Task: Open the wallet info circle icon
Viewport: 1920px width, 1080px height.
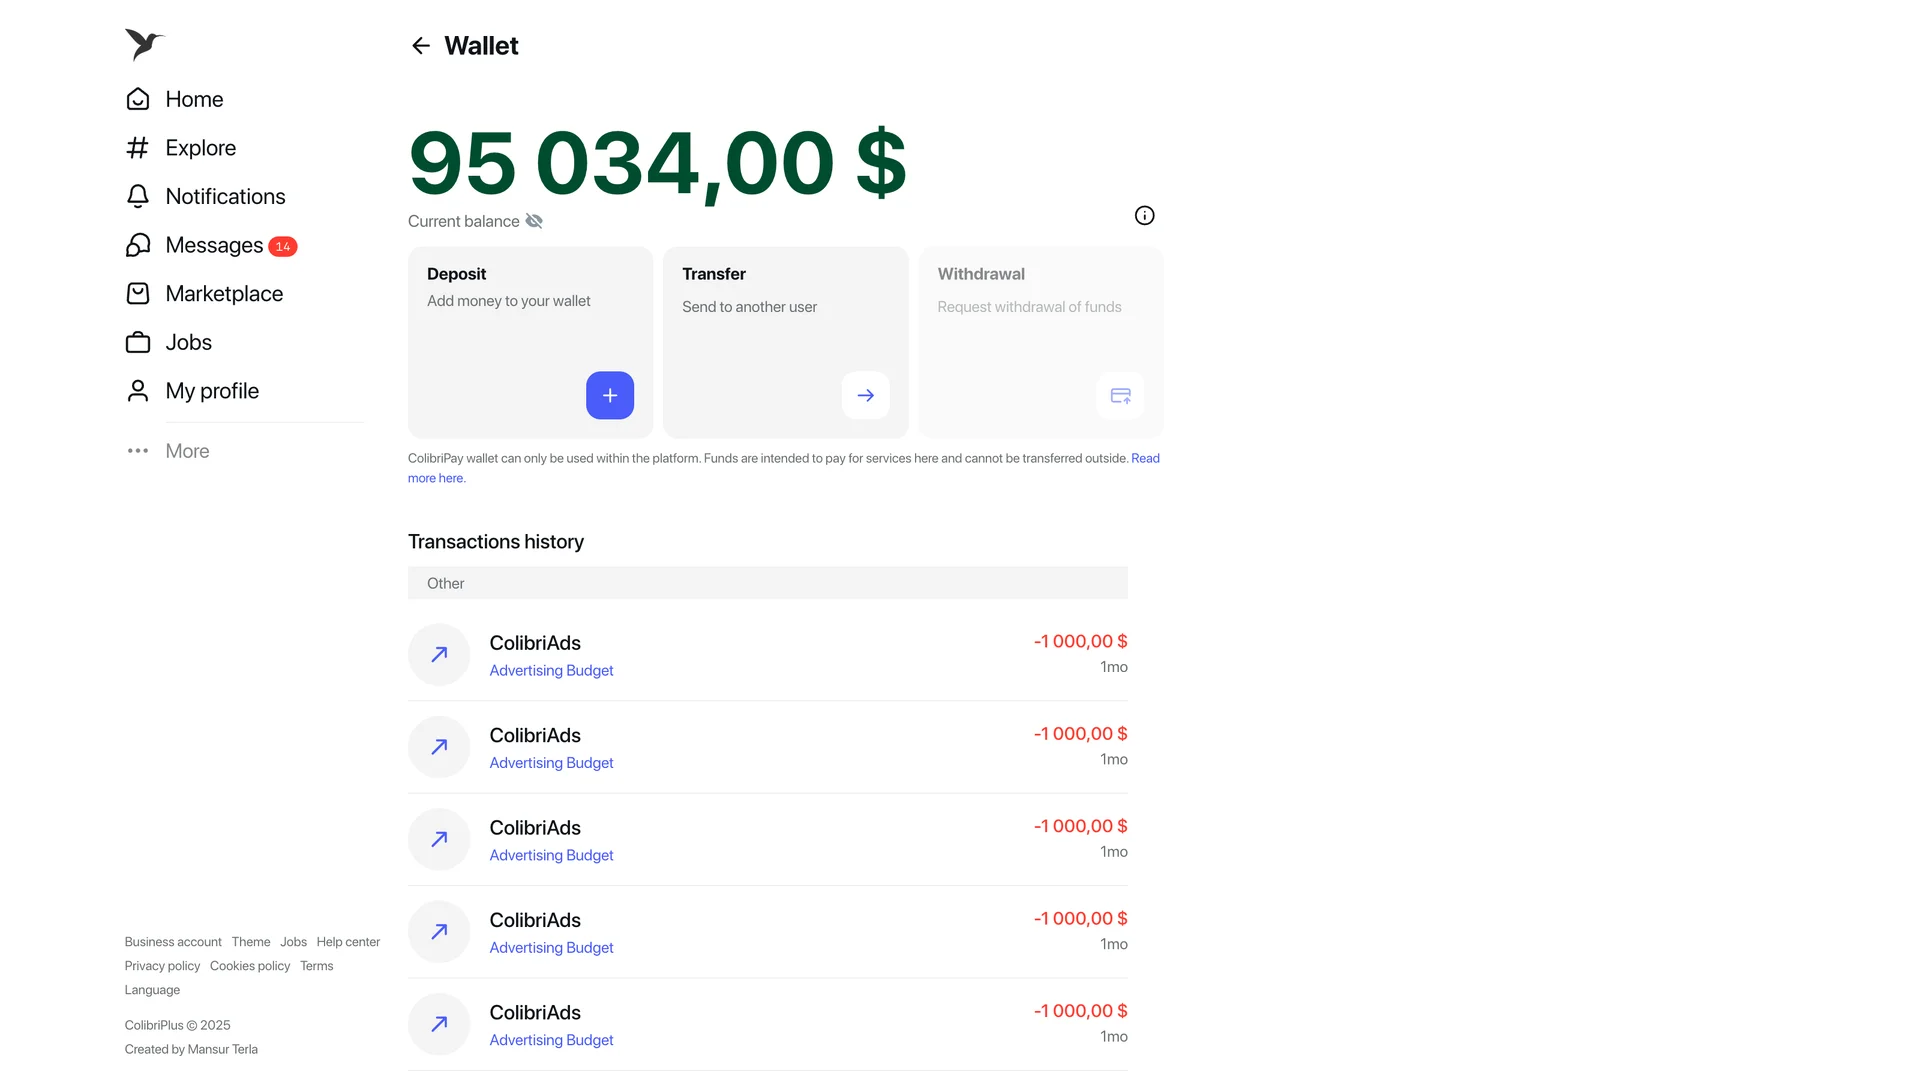Action: point(1145,216)
